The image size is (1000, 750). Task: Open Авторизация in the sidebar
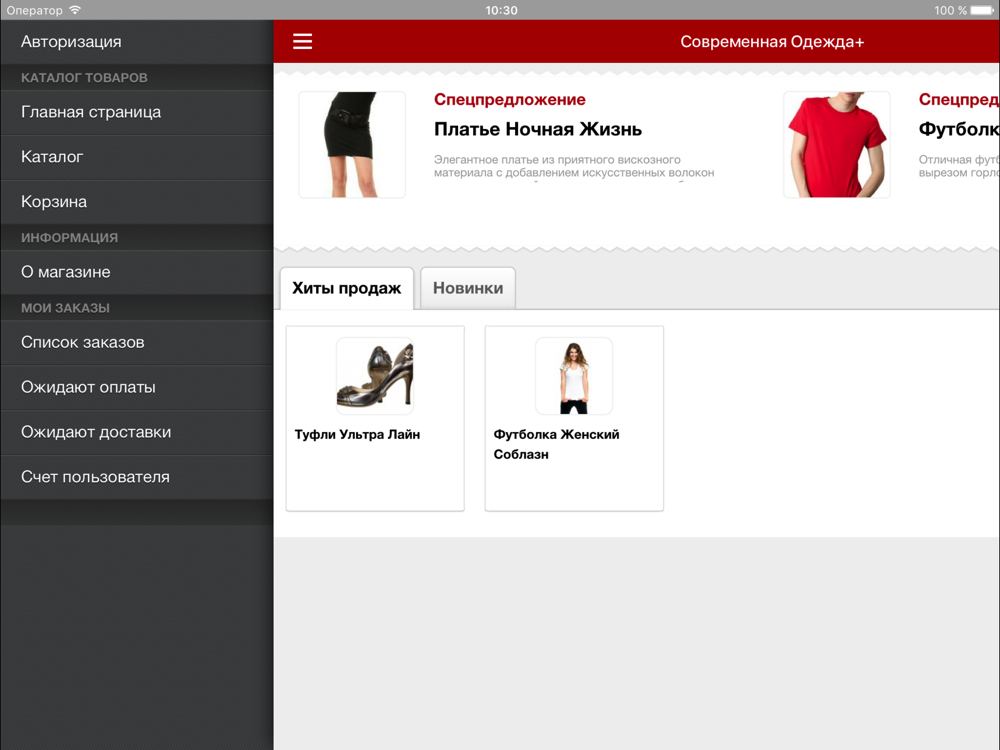[x=136, y=41]
